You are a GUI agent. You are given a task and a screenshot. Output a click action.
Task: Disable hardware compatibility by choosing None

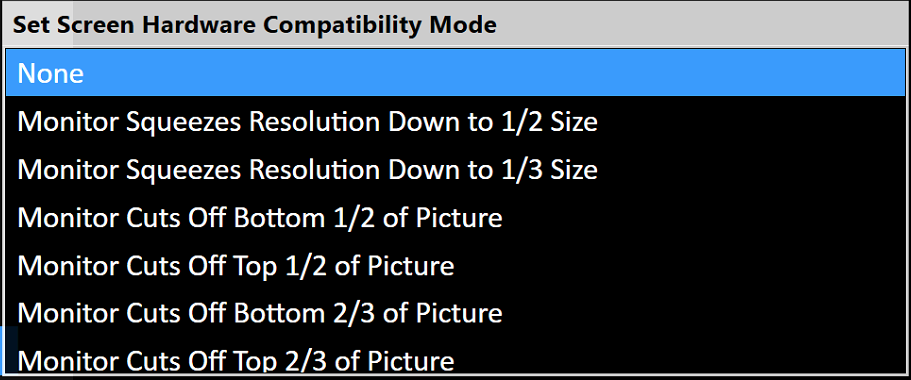click(456, 73)
